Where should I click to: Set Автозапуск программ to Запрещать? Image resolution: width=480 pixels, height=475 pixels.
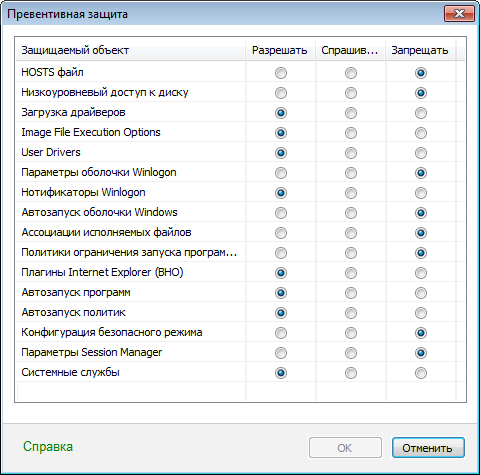point(421,293)
